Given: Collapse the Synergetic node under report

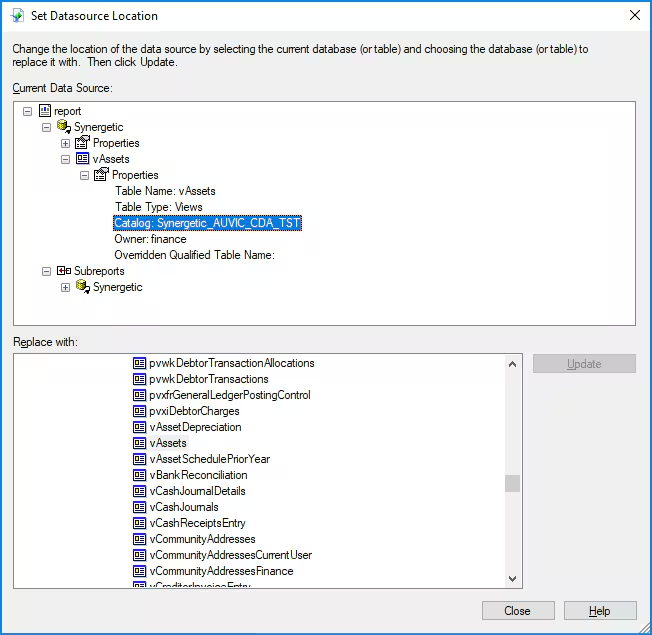Looking at the screenshot, I should [x=47, y=127].
